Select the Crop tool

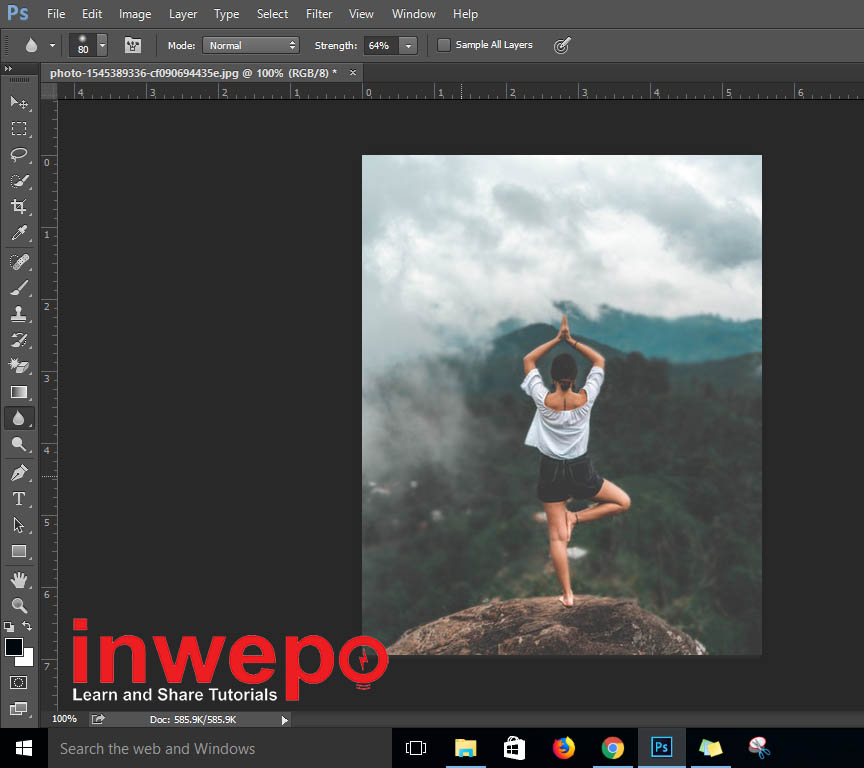point(19,207)
